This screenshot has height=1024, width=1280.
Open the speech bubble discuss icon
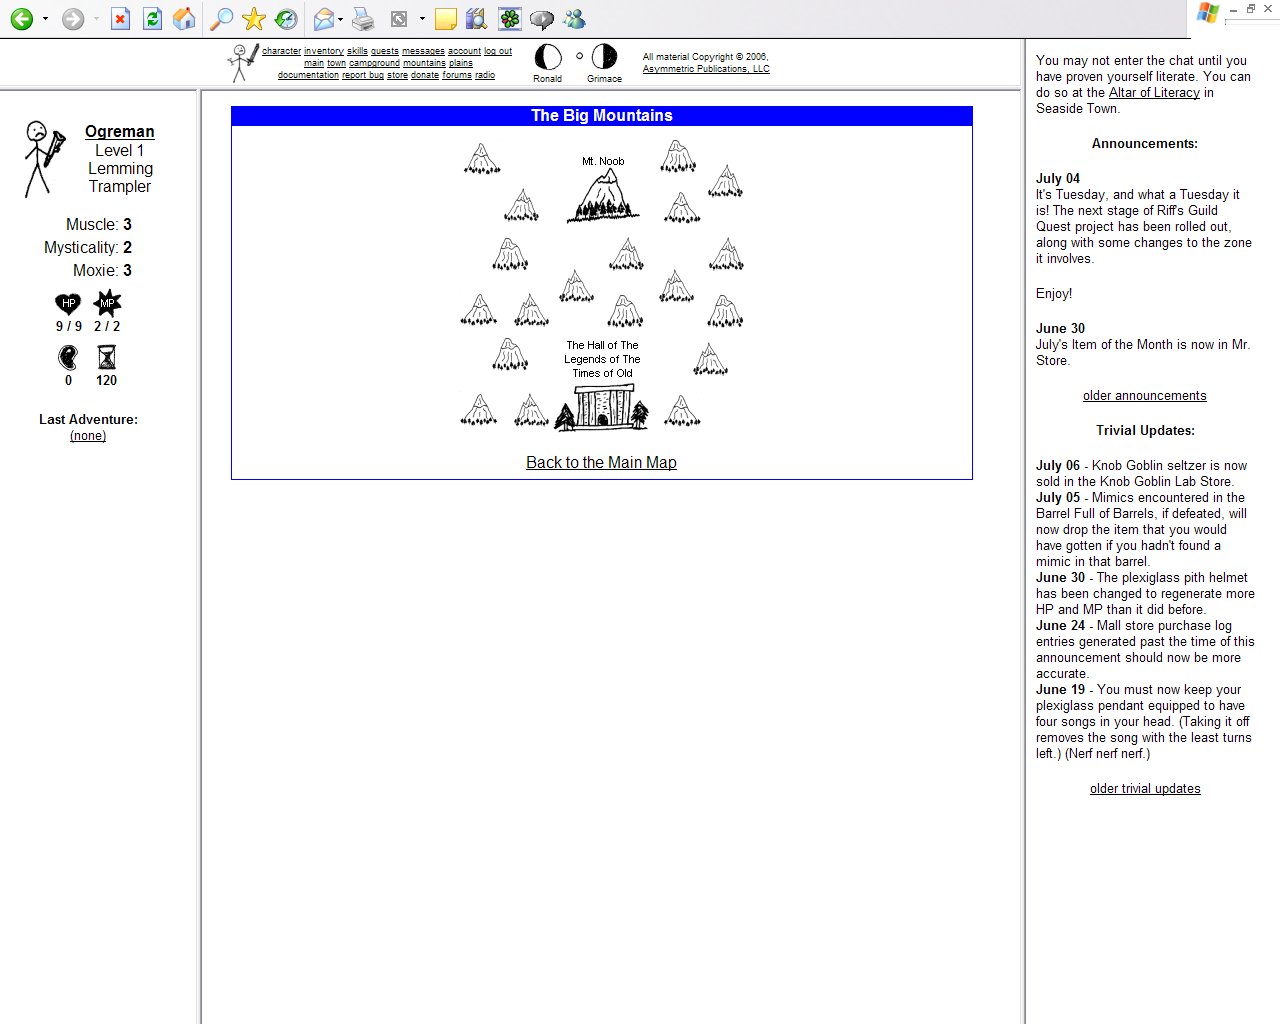pyautogui.click(x=542, y=19)
